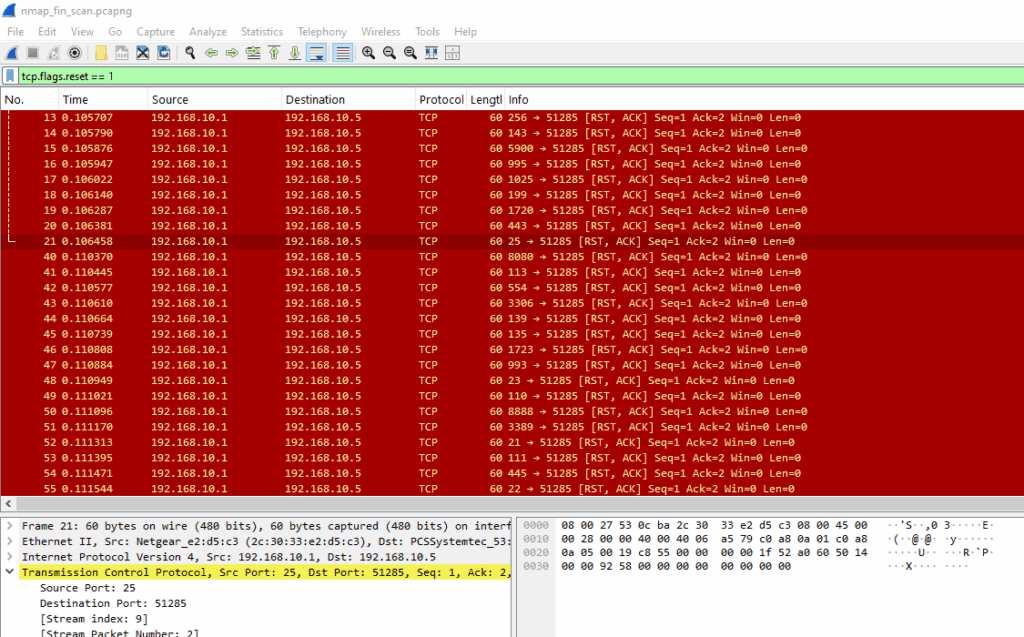Toggle auto-scroll during live capture

(317, 53)
